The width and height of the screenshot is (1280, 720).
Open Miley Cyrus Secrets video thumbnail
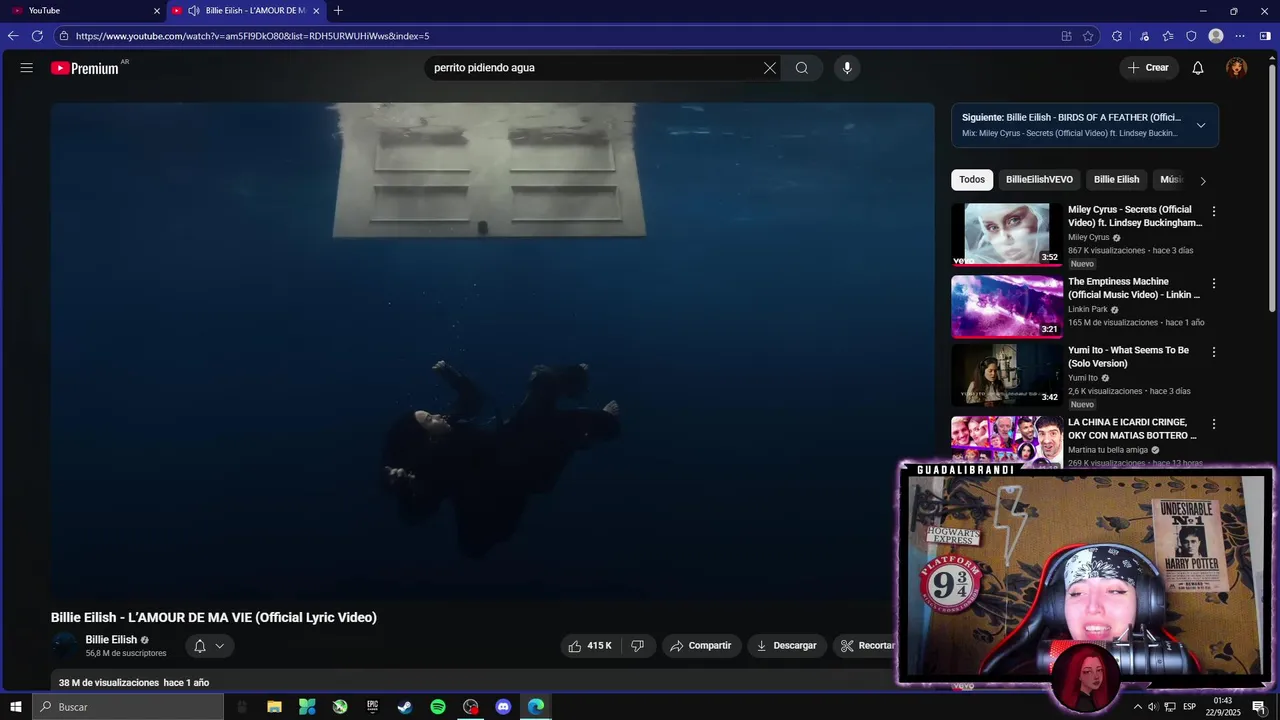pos(1006,235)
